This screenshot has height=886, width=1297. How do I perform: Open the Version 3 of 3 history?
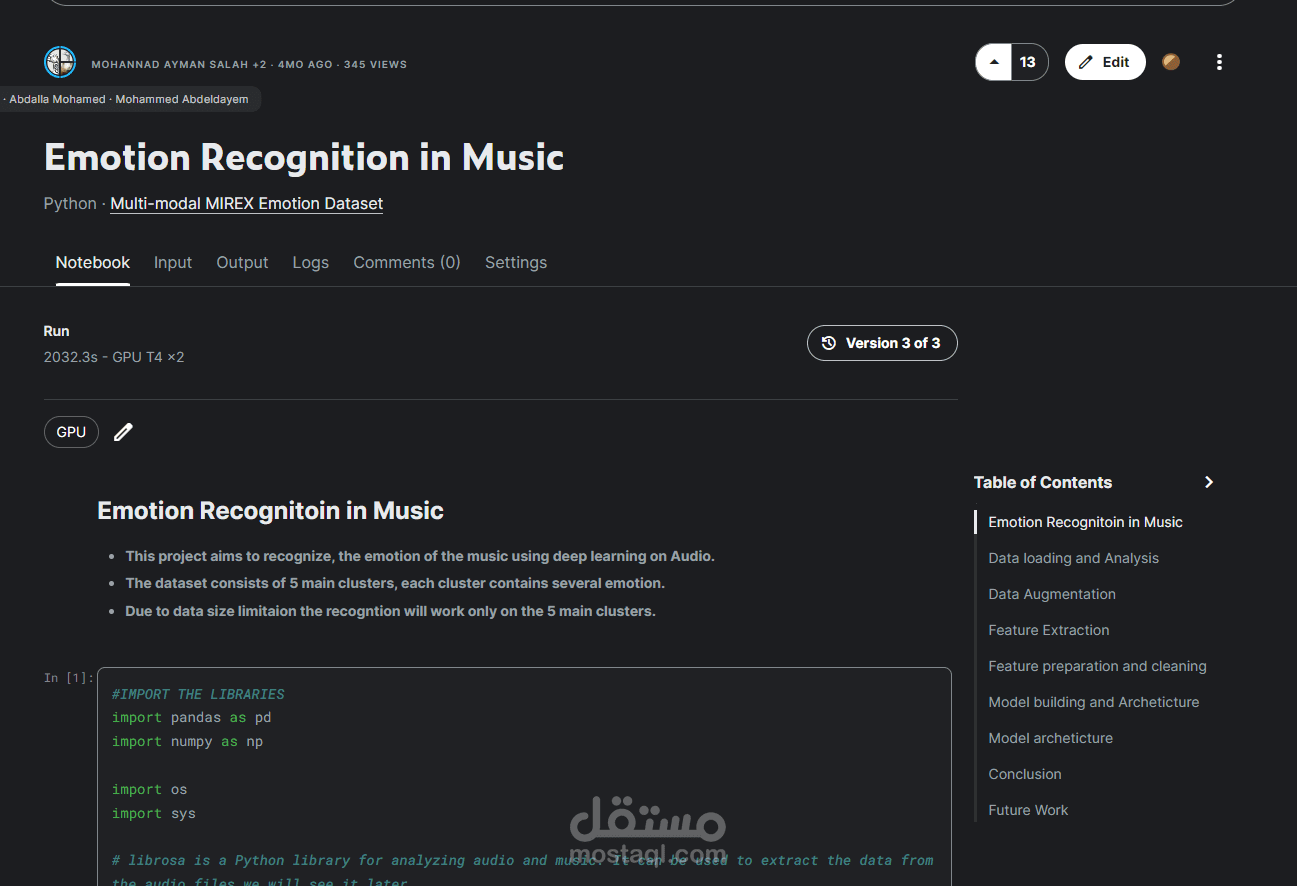click(x=882, y=343)
